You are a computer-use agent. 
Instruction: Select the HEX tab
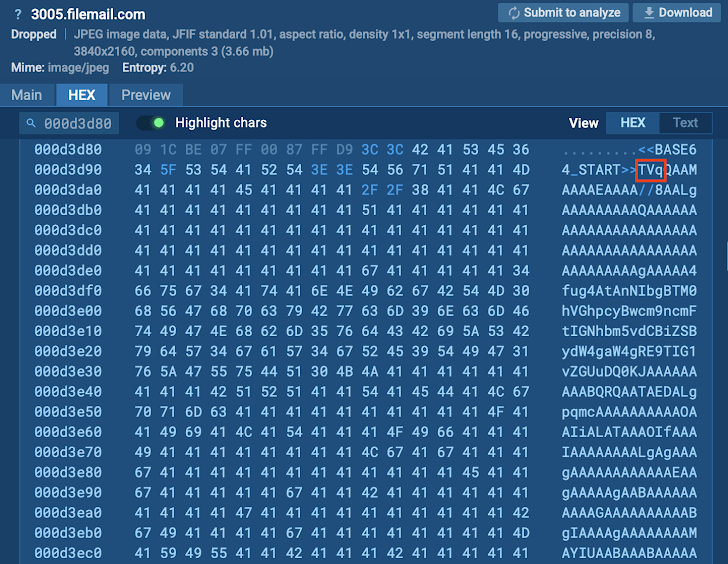coord(82,95)
